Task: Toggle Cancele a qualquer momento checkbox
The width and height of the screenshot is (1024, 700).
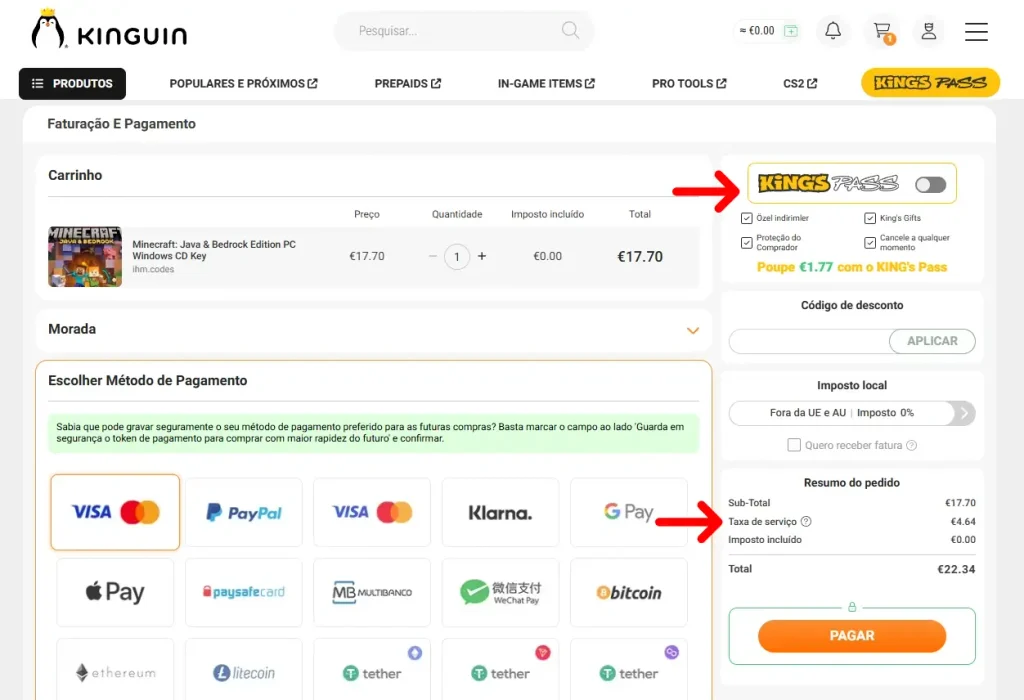Action: (x=870, y=243)
